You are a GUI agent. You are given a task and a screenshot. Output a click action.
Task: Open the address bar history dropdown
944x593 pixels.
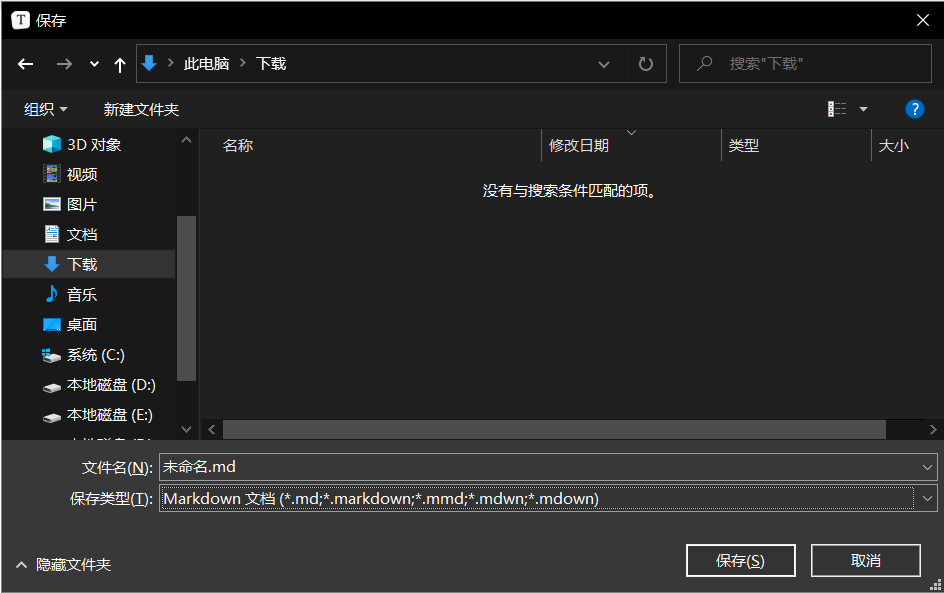[604, 64]
